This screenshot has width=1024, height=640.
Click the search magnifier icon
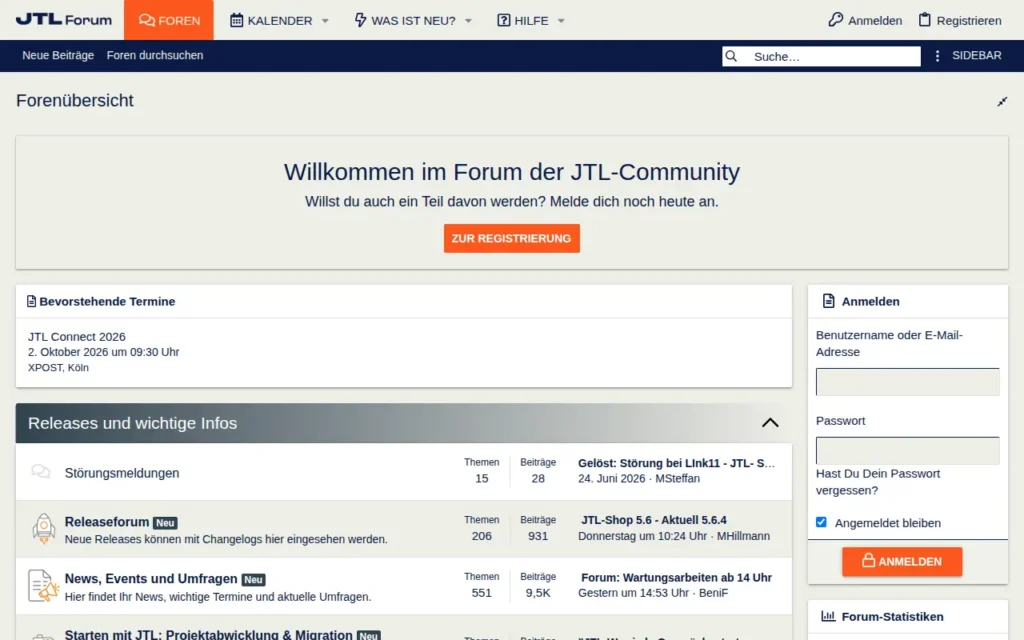coord(731,56)
